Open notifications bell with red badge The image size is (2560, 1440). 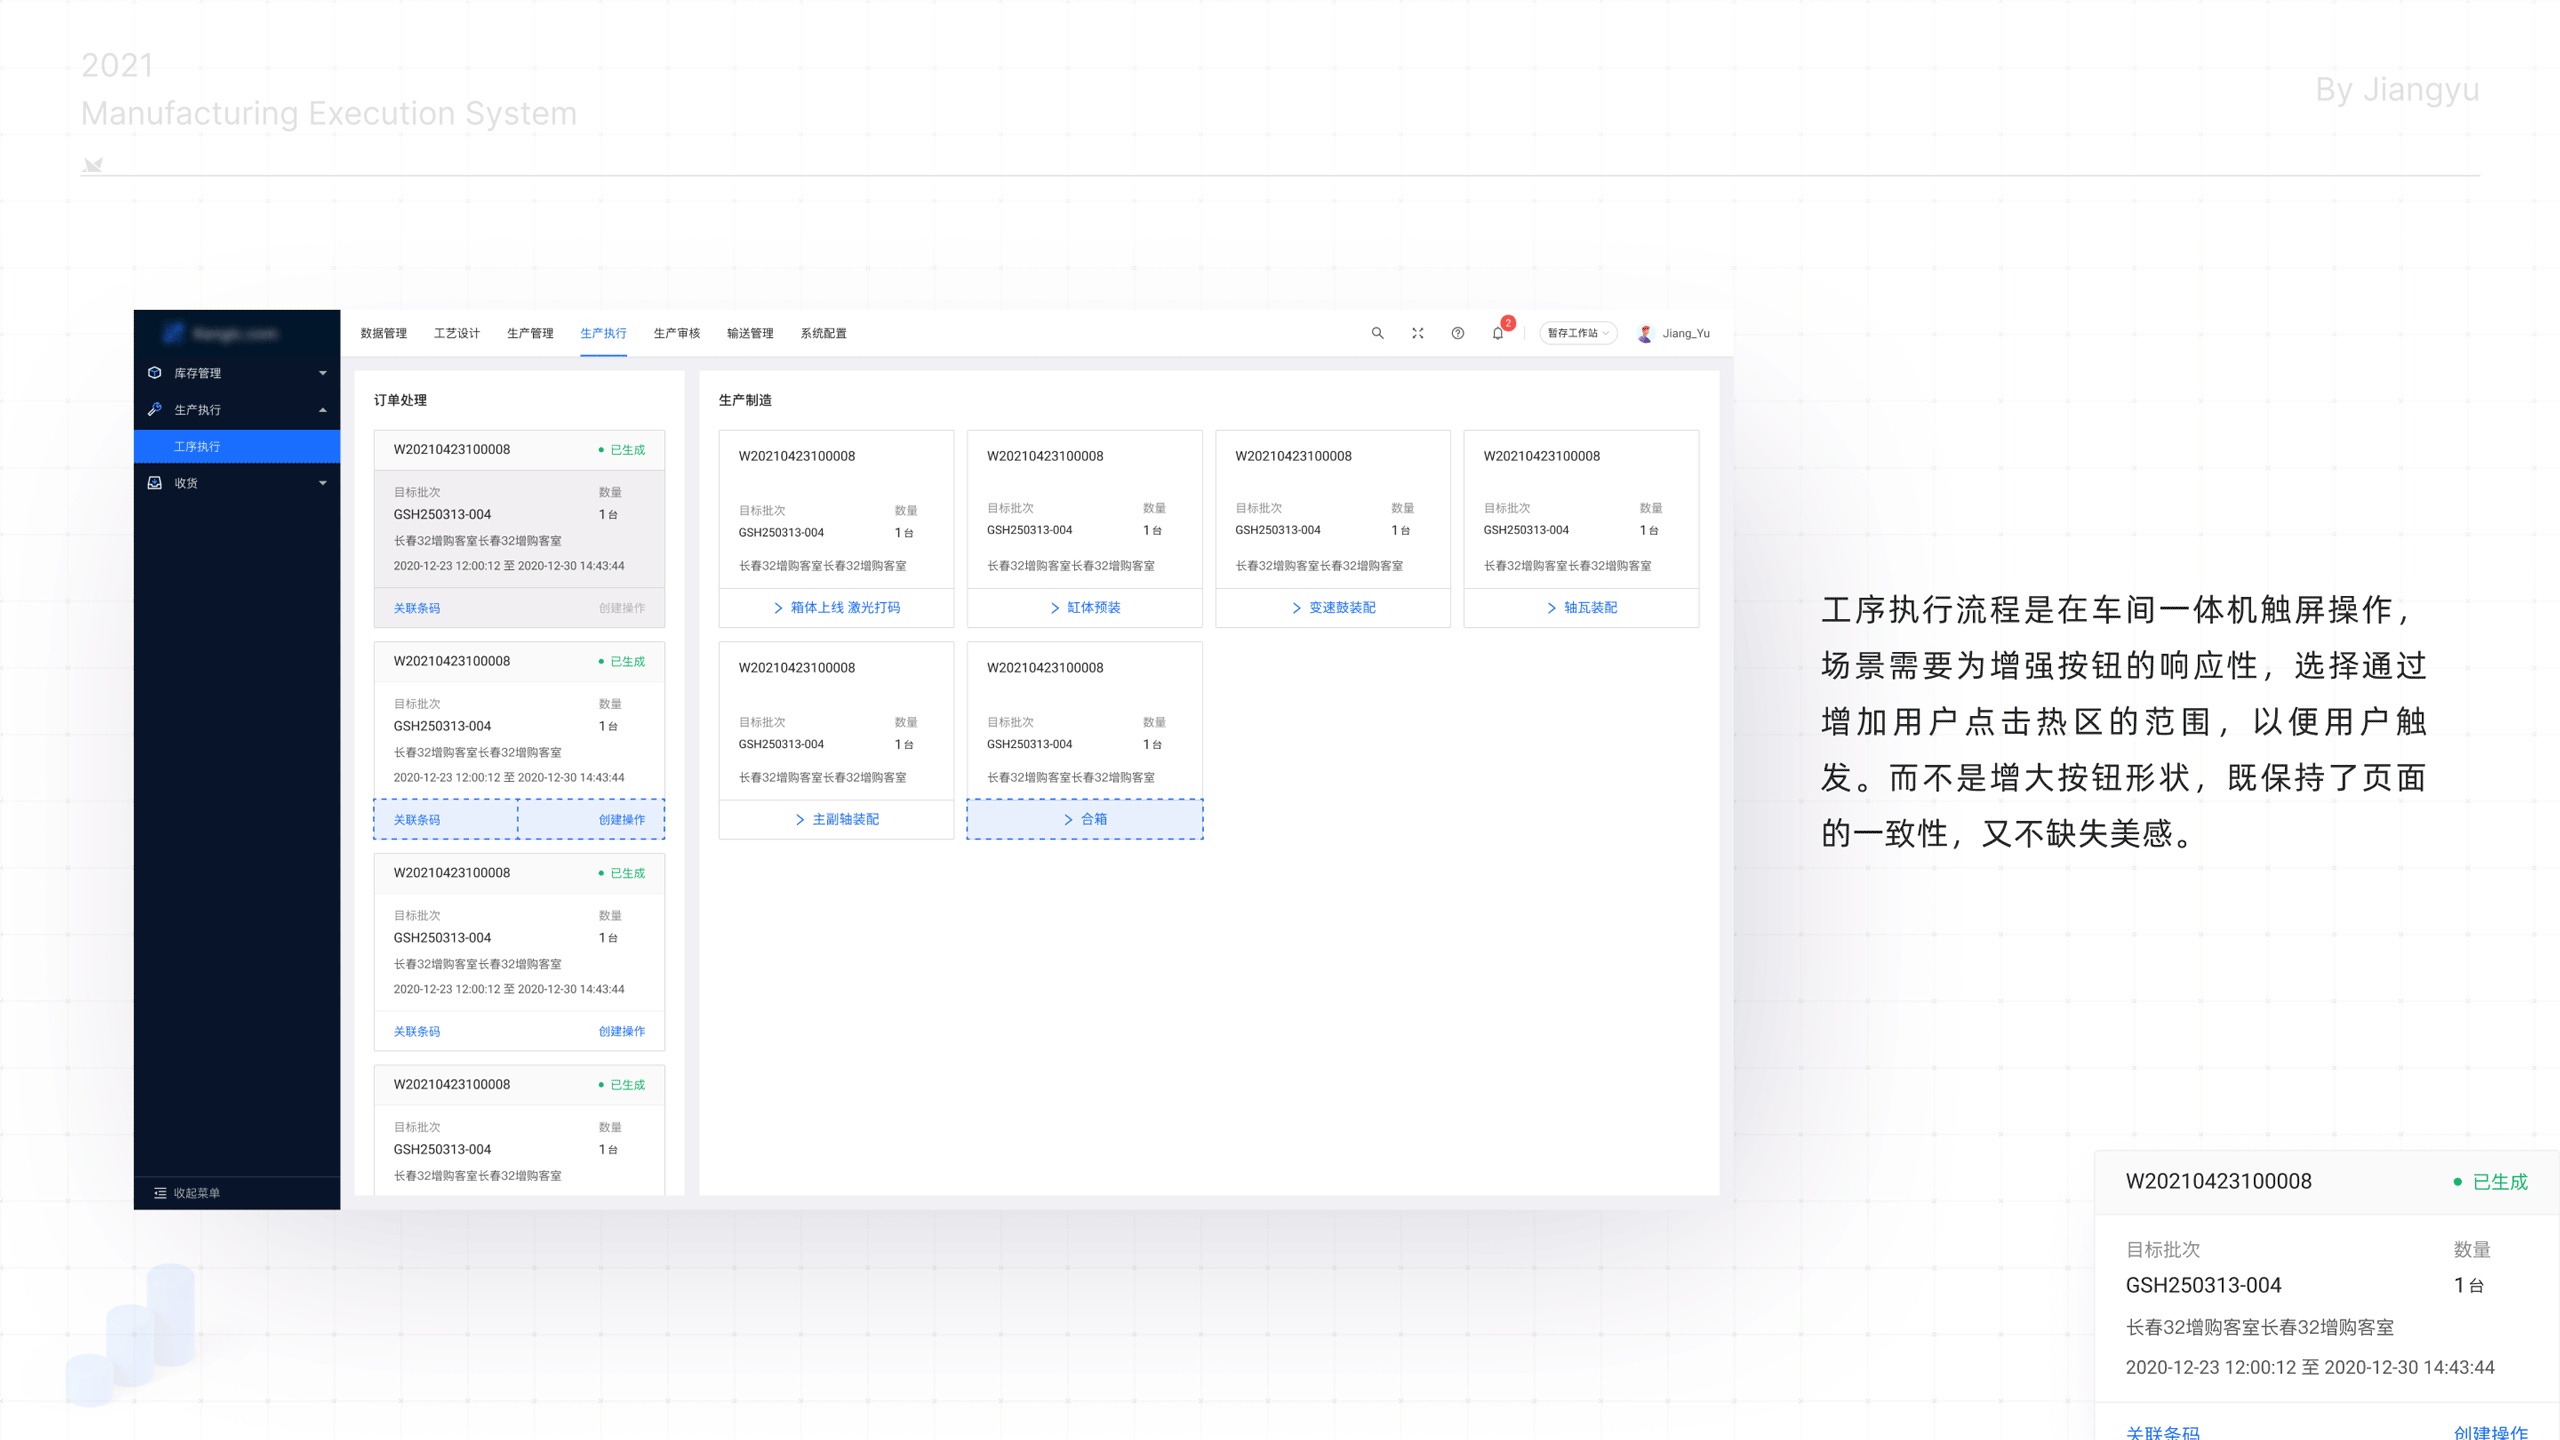1498,333
